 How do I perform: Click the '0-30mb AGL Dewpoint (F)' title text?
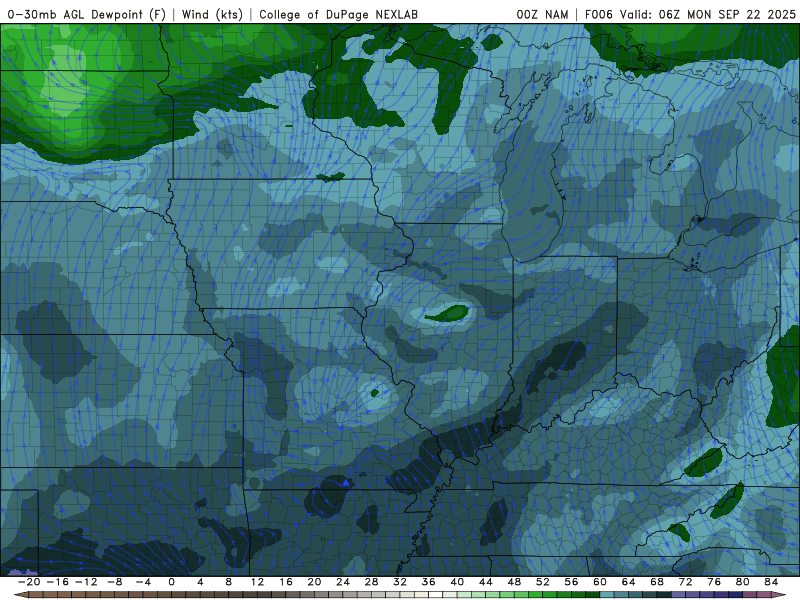87,14
